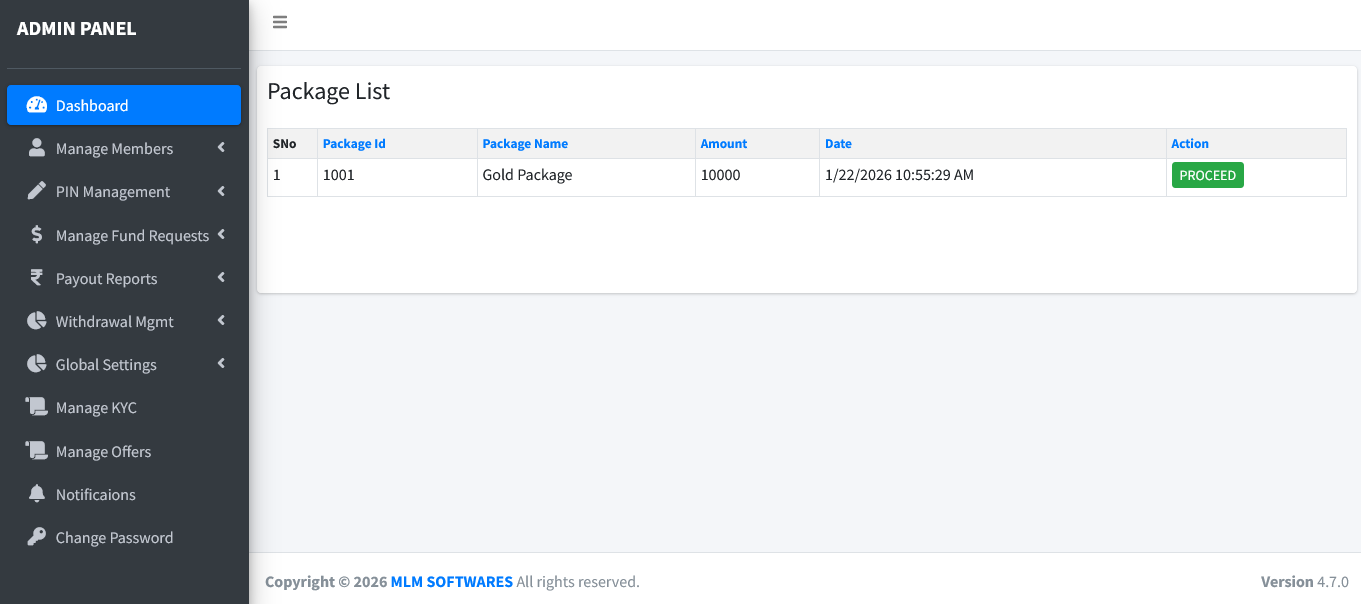Expand the Withdrawal Mgmt chevron

[221, 321]
